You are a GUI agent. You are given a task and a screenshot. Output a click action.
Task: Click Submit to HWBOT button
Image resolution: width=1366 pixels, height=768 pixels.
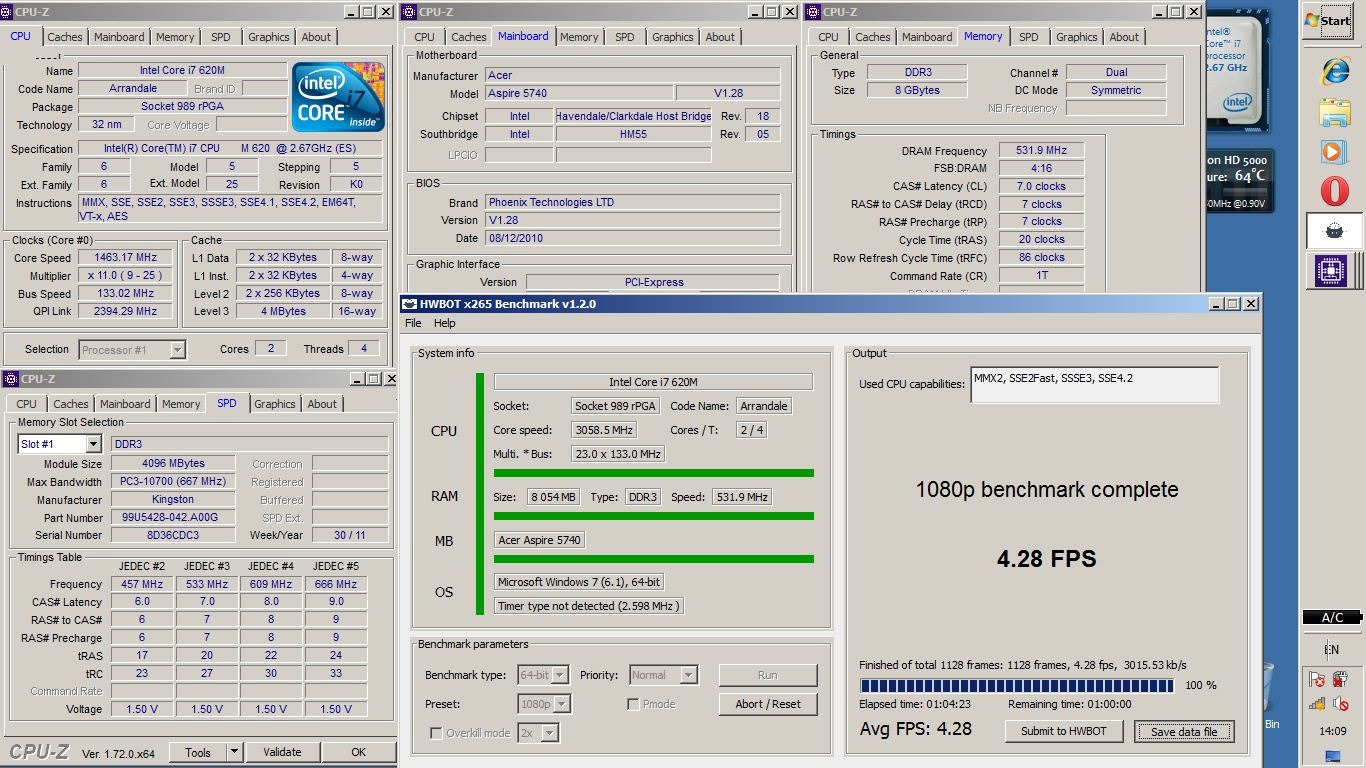coord(1064,731)
